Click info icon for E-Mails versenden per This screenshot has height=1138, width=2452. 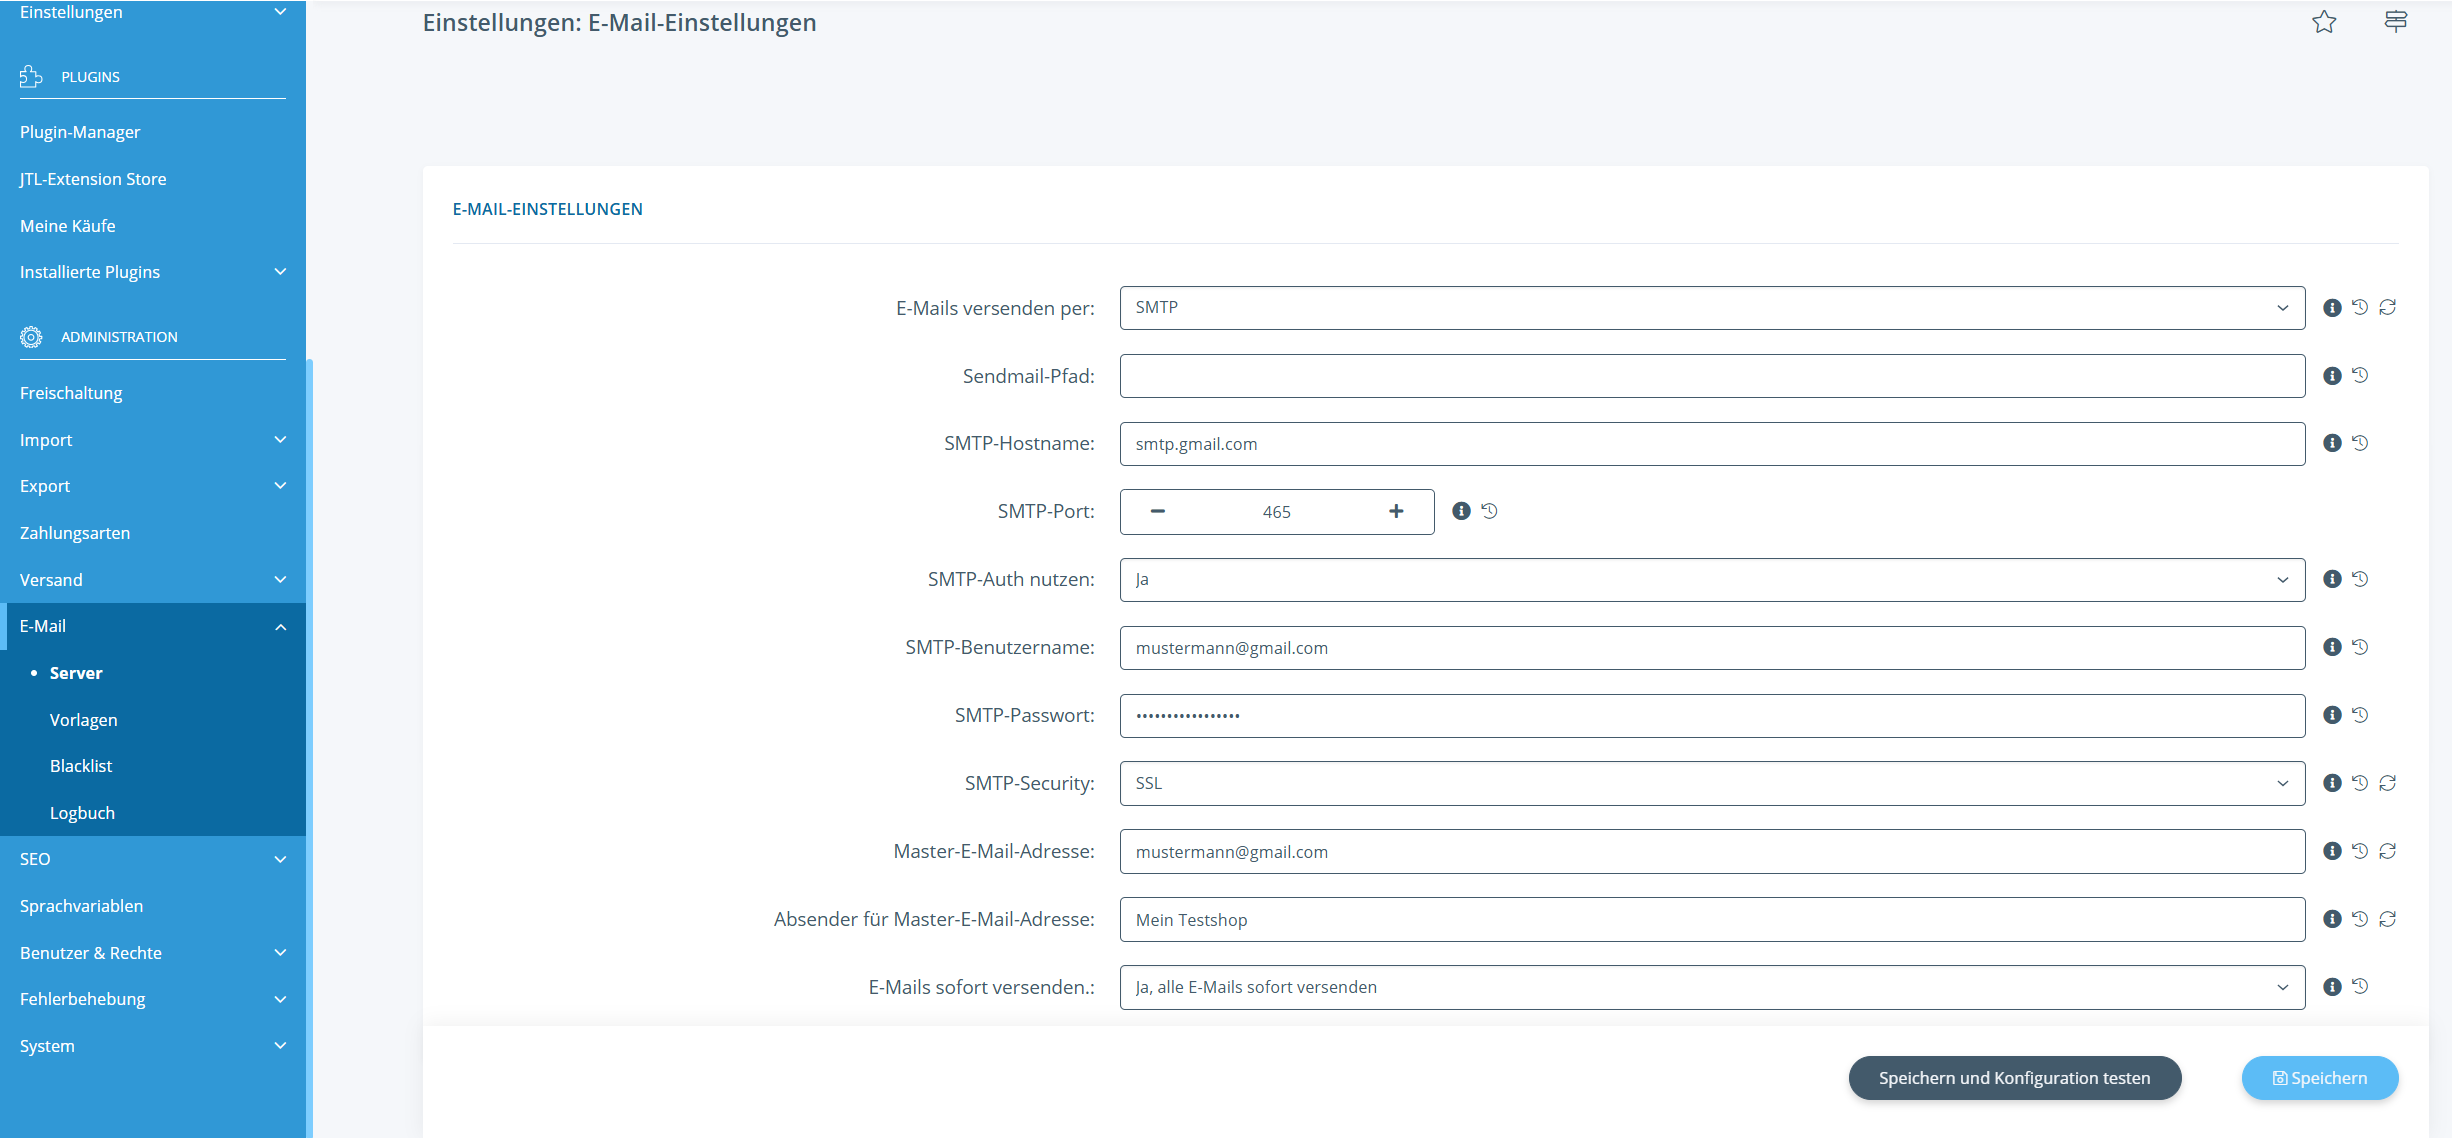(x=2332, y=308)
